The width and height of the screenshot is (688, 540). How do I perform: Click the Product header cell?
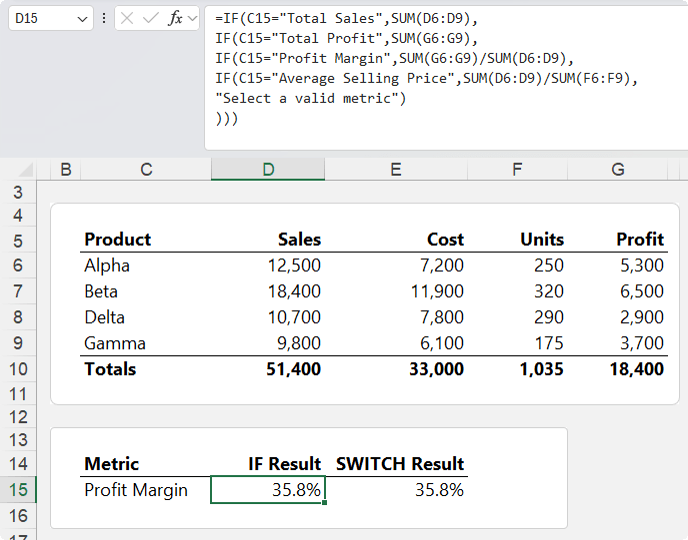click(x=146, y=240)
